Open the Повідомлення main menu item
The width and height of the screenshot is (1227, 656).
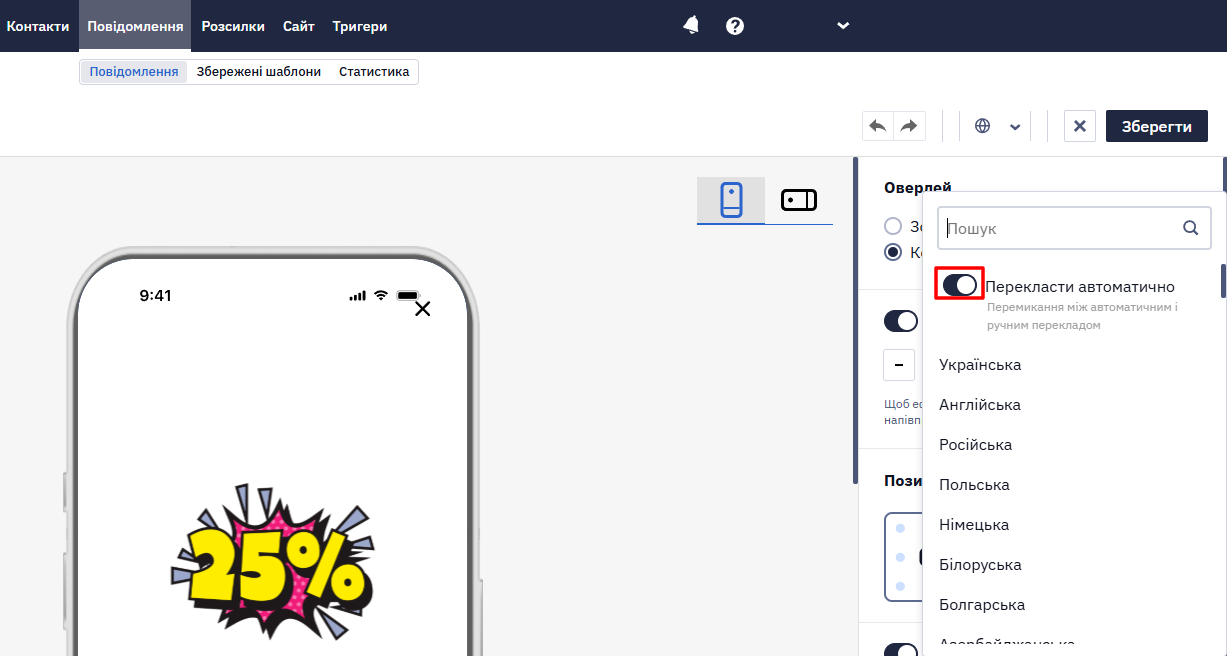135,26
